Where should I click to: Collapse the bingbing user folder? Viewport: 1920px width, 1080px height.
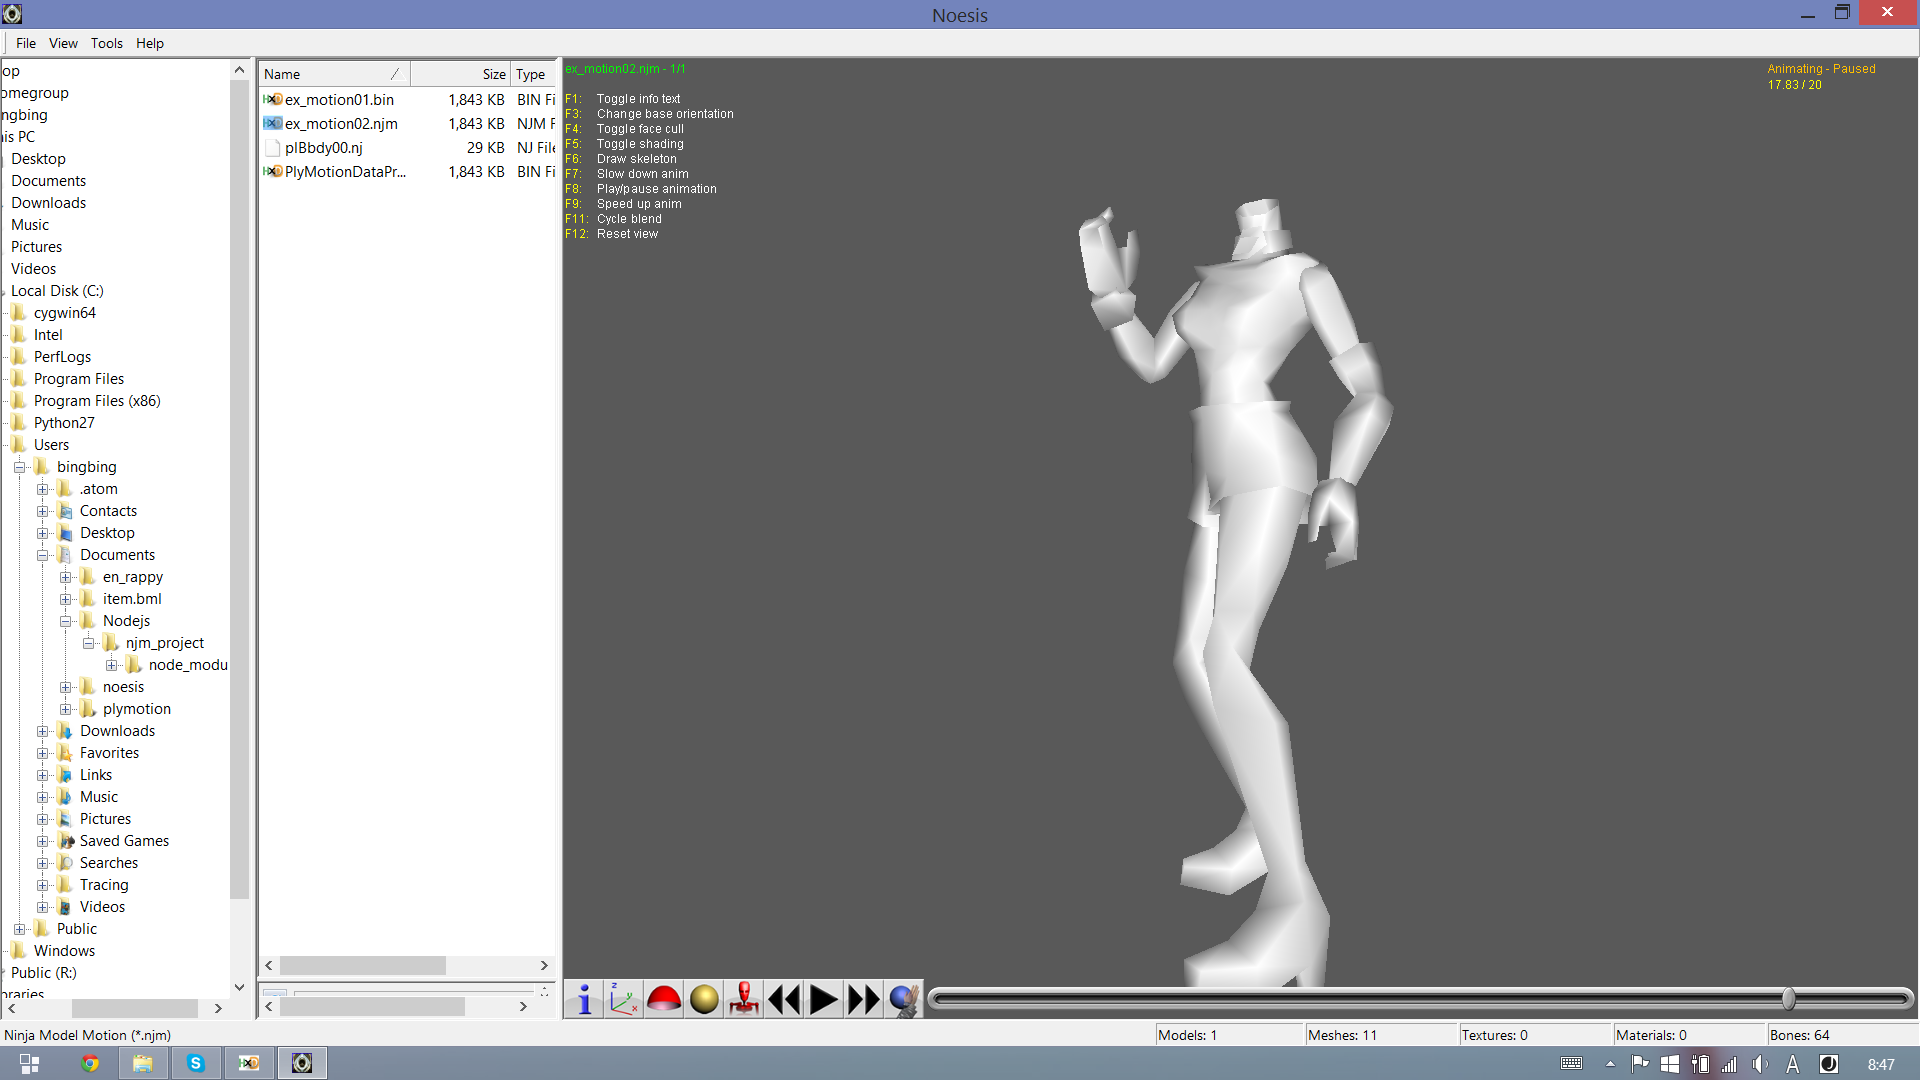point(19,467)
